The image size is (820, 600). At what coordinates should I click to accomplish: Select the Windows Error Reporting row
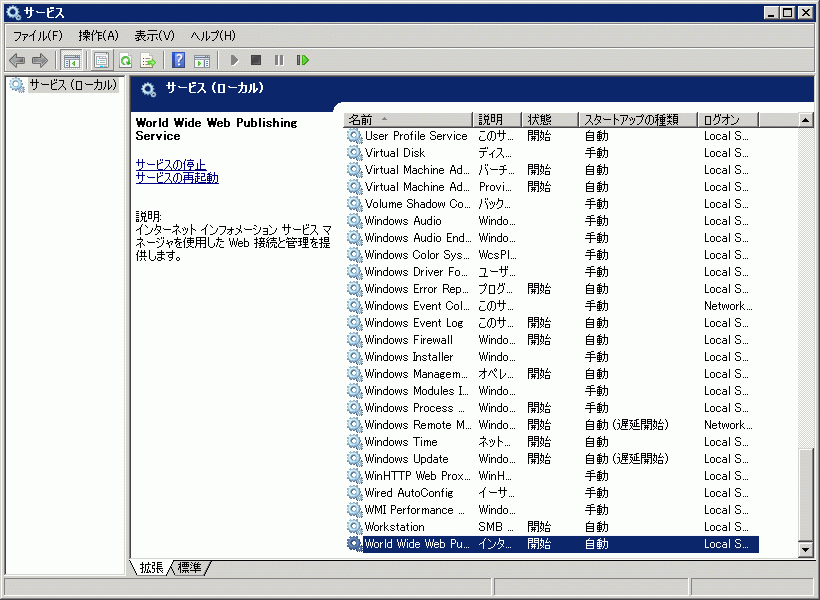pos(552,289)
